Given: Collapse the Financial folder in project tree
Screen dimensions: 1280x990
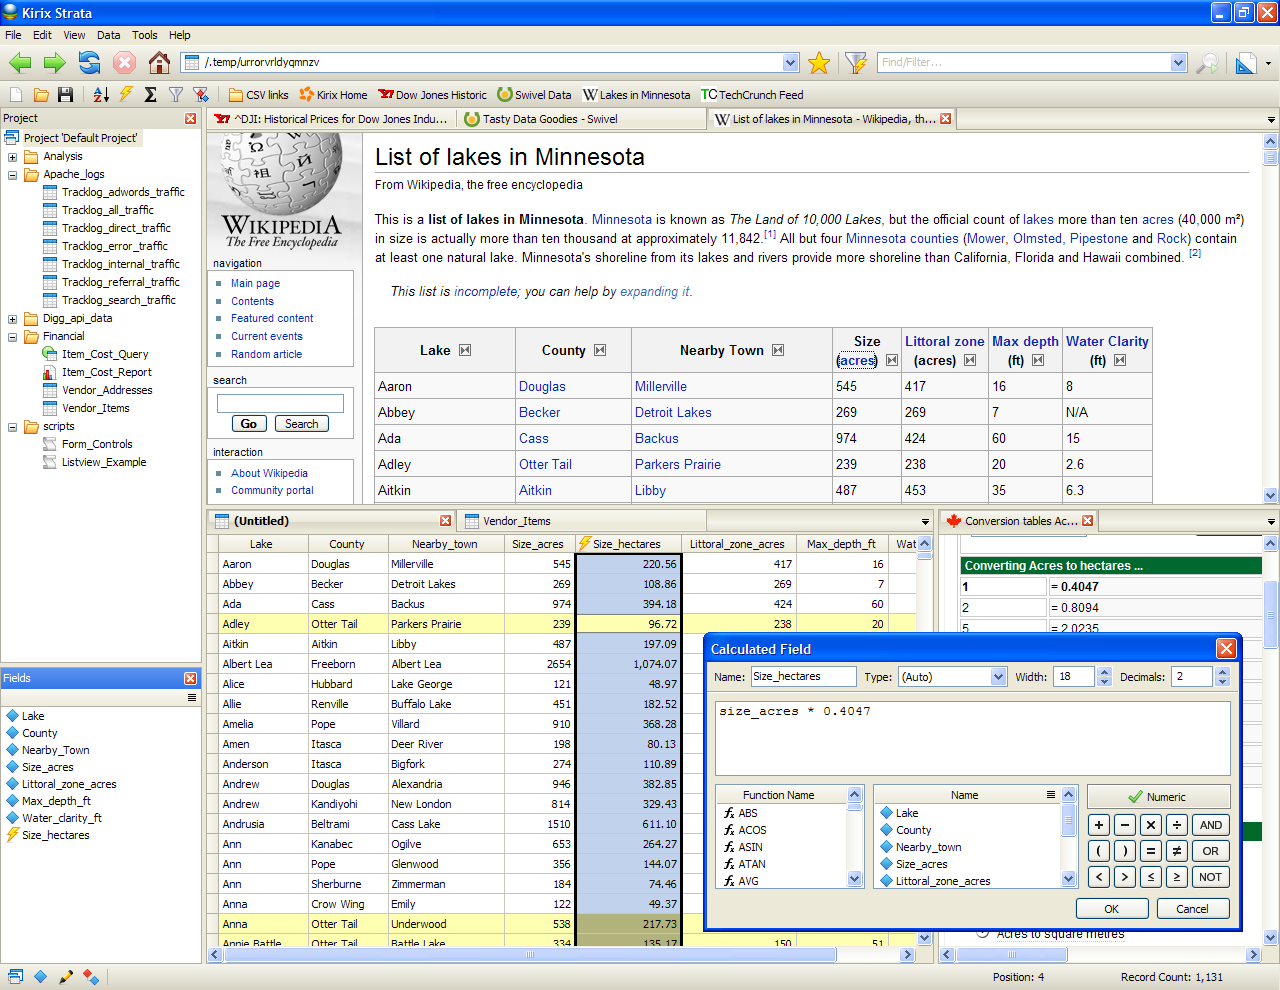Looking at the screenshot, I should pos(12,337).
